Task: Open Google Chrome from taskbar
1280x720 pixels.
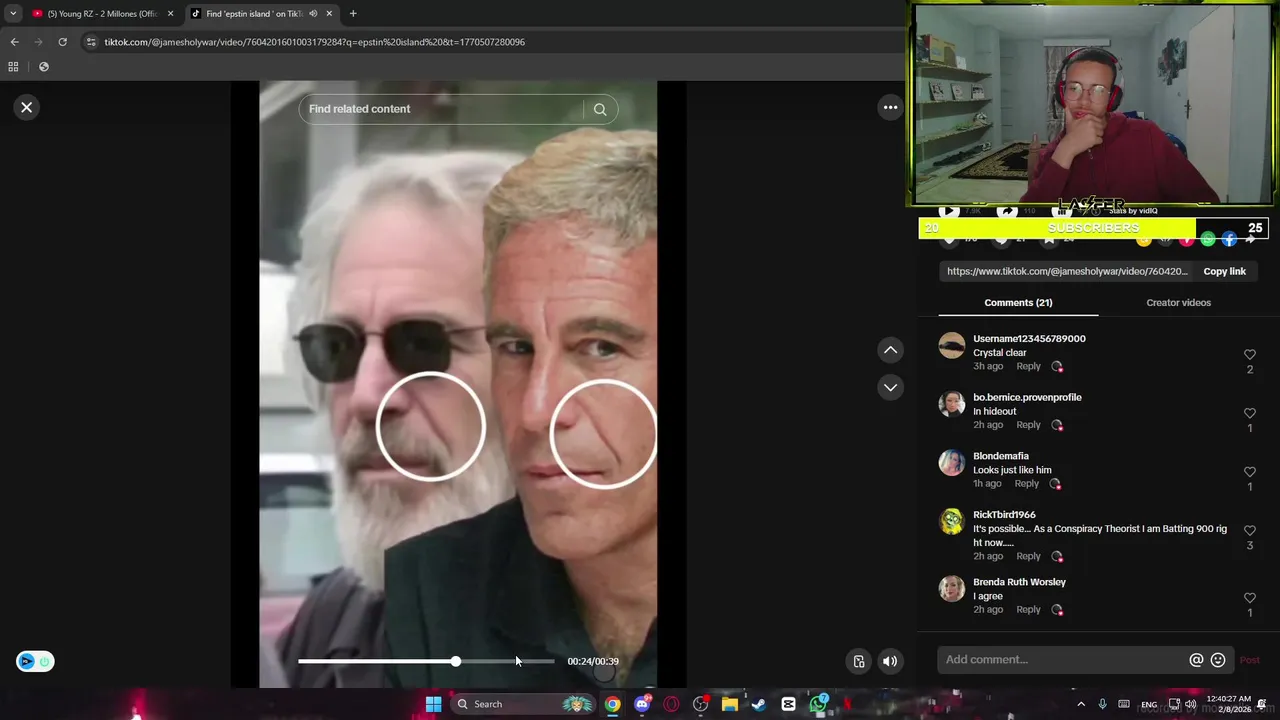Action: coord(612,704)
